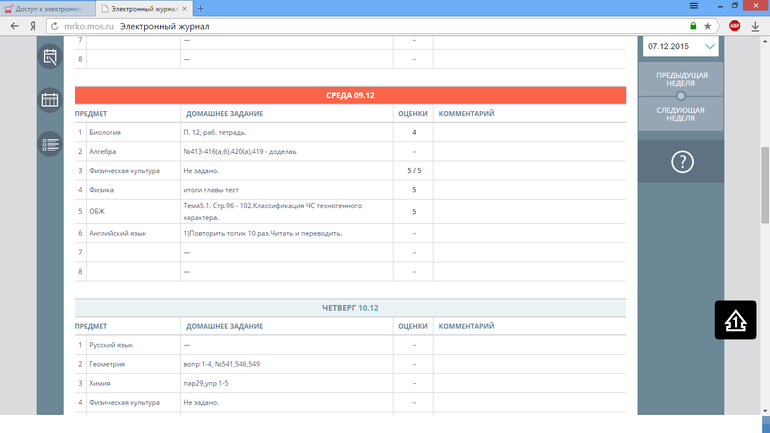This screenshot has height=433, width=770.
Task: Open the list view sidebar icon
Action: (50, 144)
